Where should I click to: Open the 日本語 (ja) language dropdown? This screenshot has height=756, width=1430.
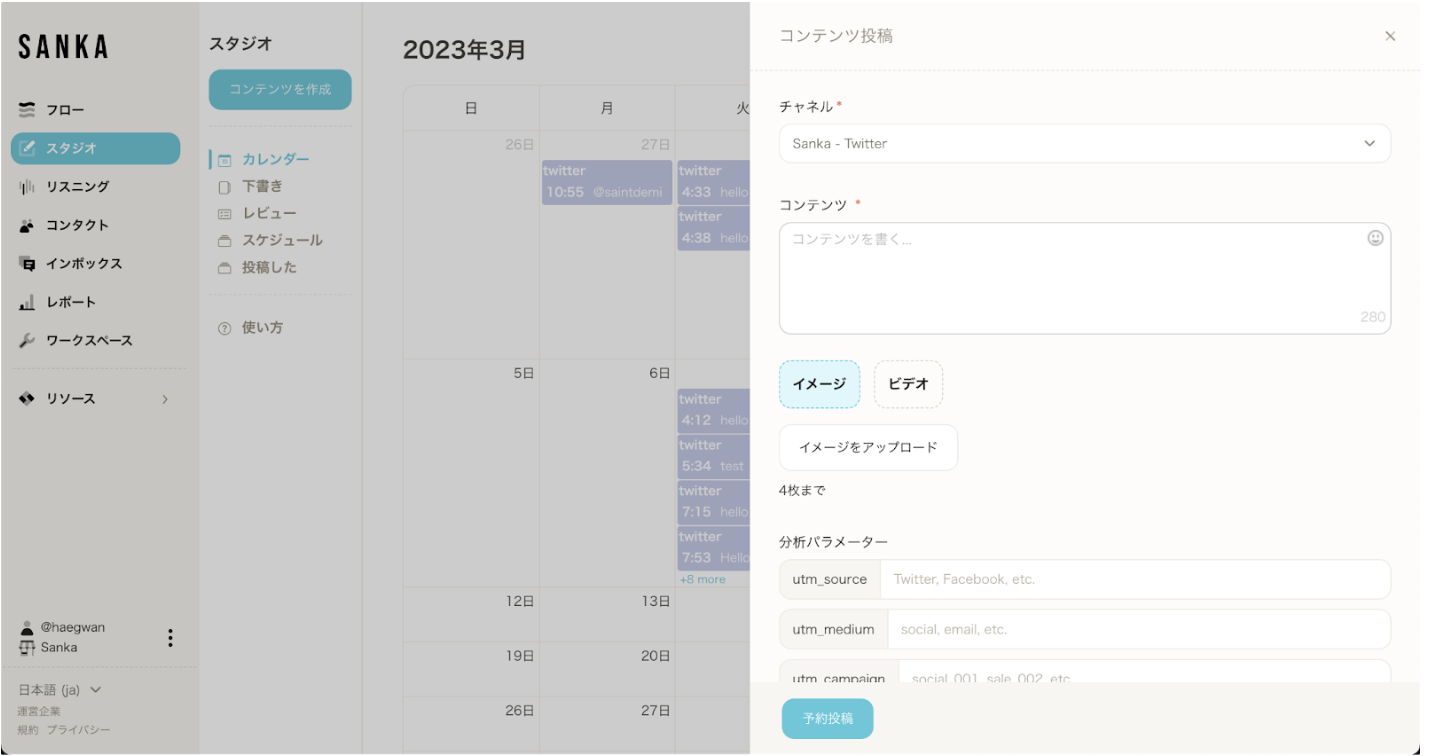tap(60, 690)
